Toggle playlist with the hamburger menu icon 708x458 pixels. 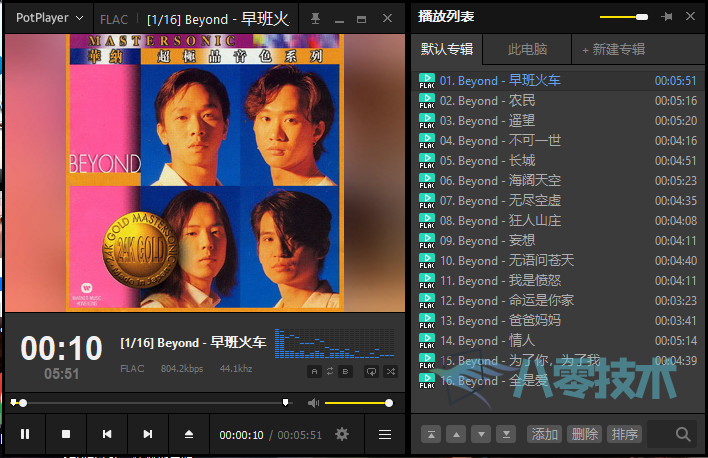tap(385, 435)
